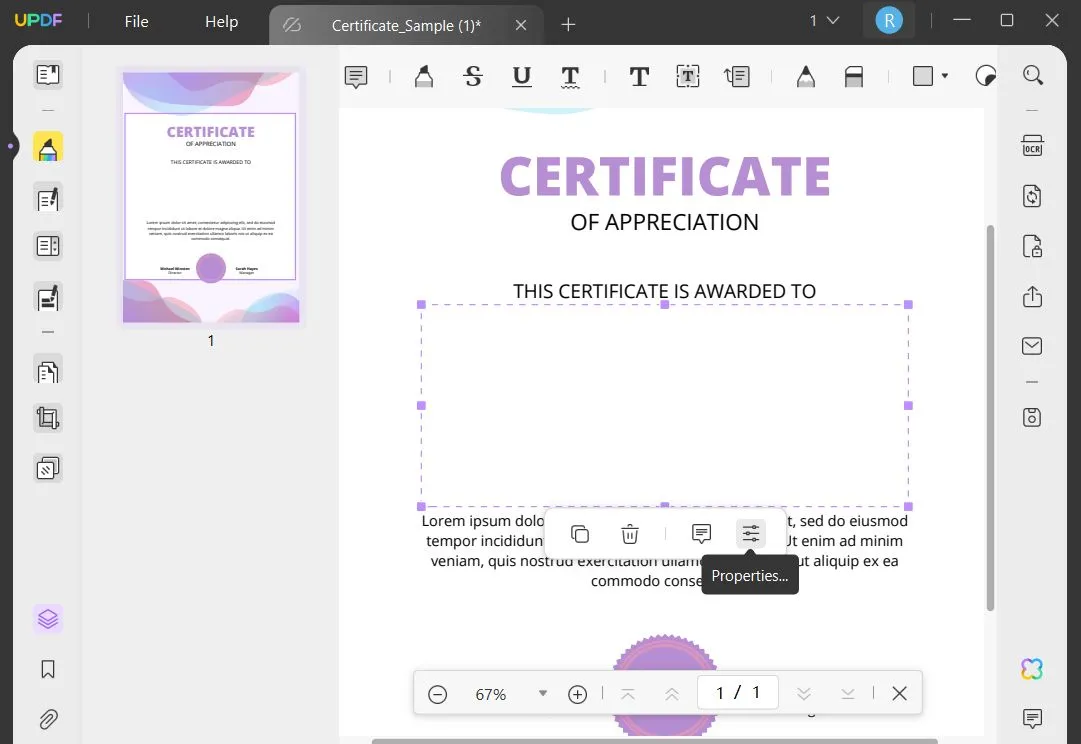The width and height of the screenshot is (1081, 744).
Task: Toggle strikethrough formatting
Action: click(473, 76)
